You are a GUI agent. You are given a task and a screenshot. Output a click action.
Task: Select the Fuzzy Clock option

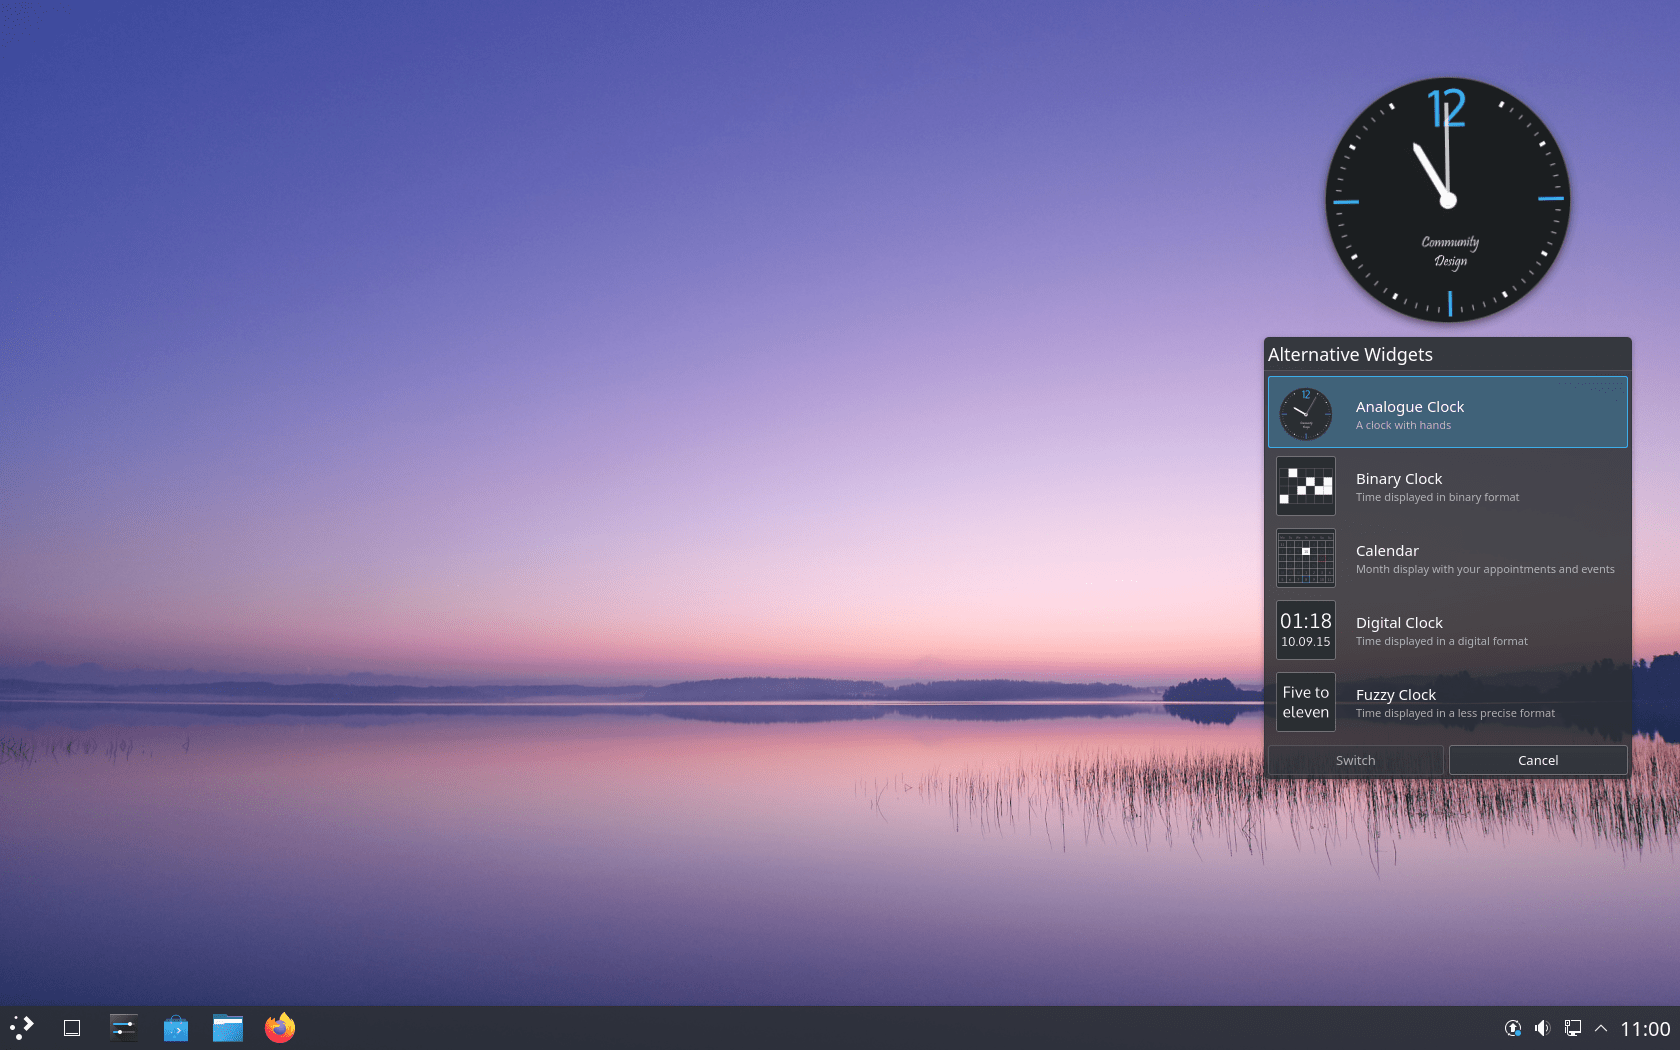click(1447, 702)
